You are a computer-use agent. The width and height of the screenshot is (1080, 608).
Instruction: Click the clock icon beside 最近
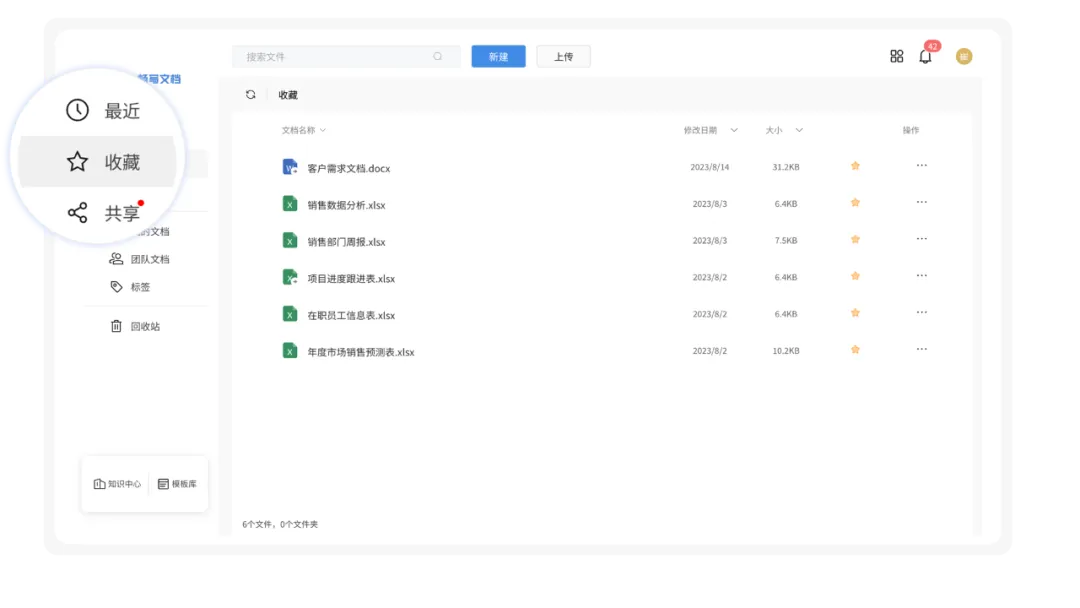(x=77, y=110)
